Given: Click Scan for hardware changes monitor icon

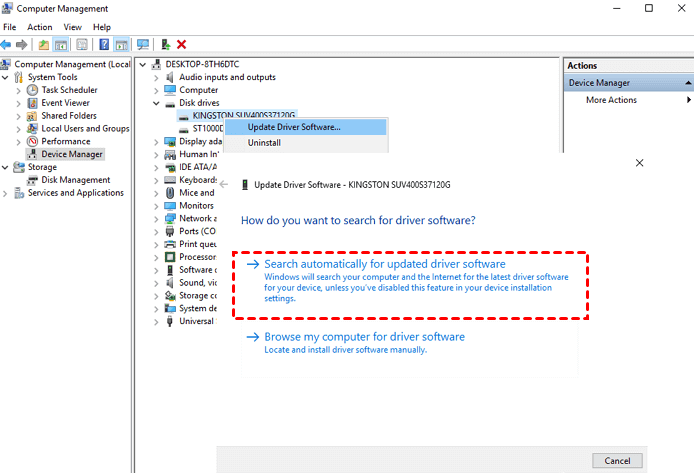Looking at the screenshot, I should [x=143, y=44].
